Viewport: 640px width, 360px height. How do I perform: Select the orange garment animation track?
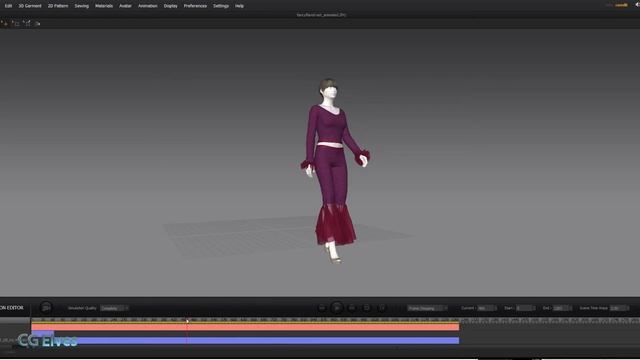pyautogui.click(x=245, y=327)
